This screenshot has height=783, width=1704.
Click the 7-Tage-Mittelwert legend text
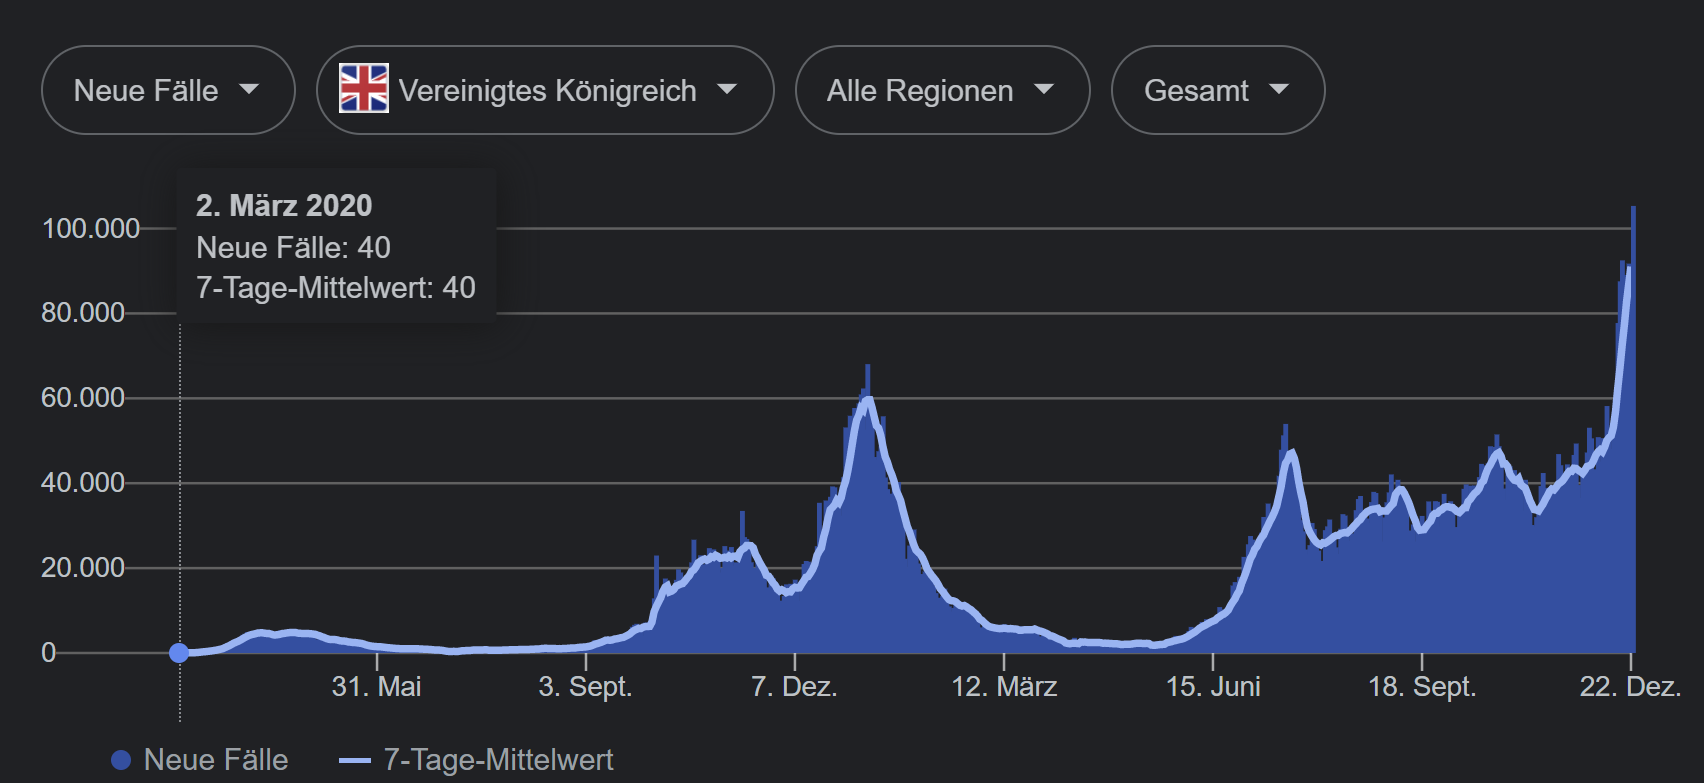pos(498,760)
